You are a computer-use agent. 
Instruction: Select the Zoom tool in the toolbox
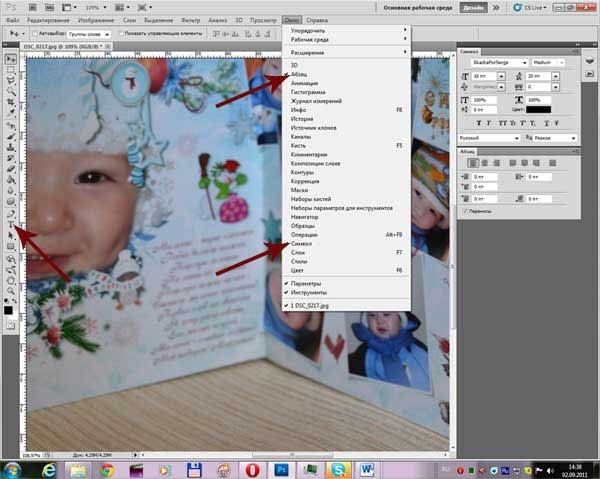[10, 291]
